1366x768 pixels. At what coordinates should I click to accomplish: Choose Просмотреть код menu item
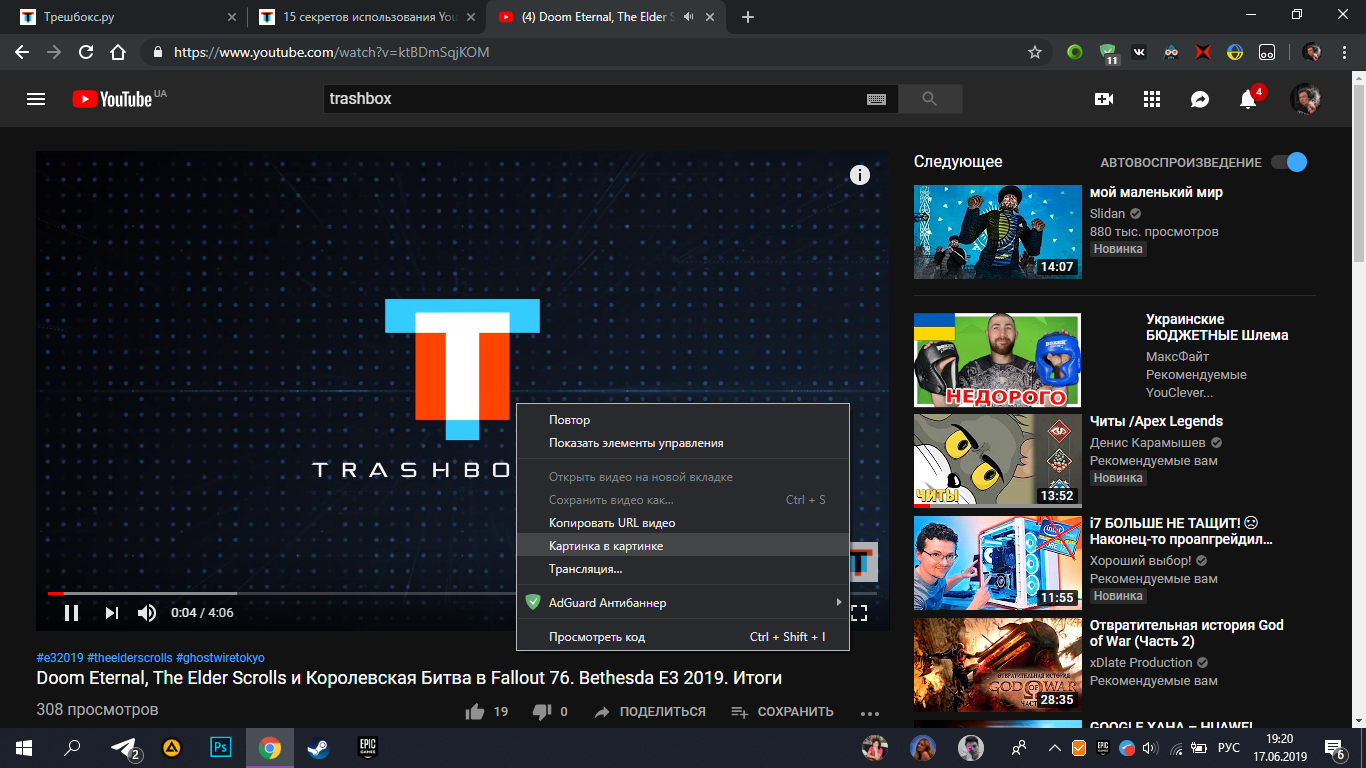683,637
